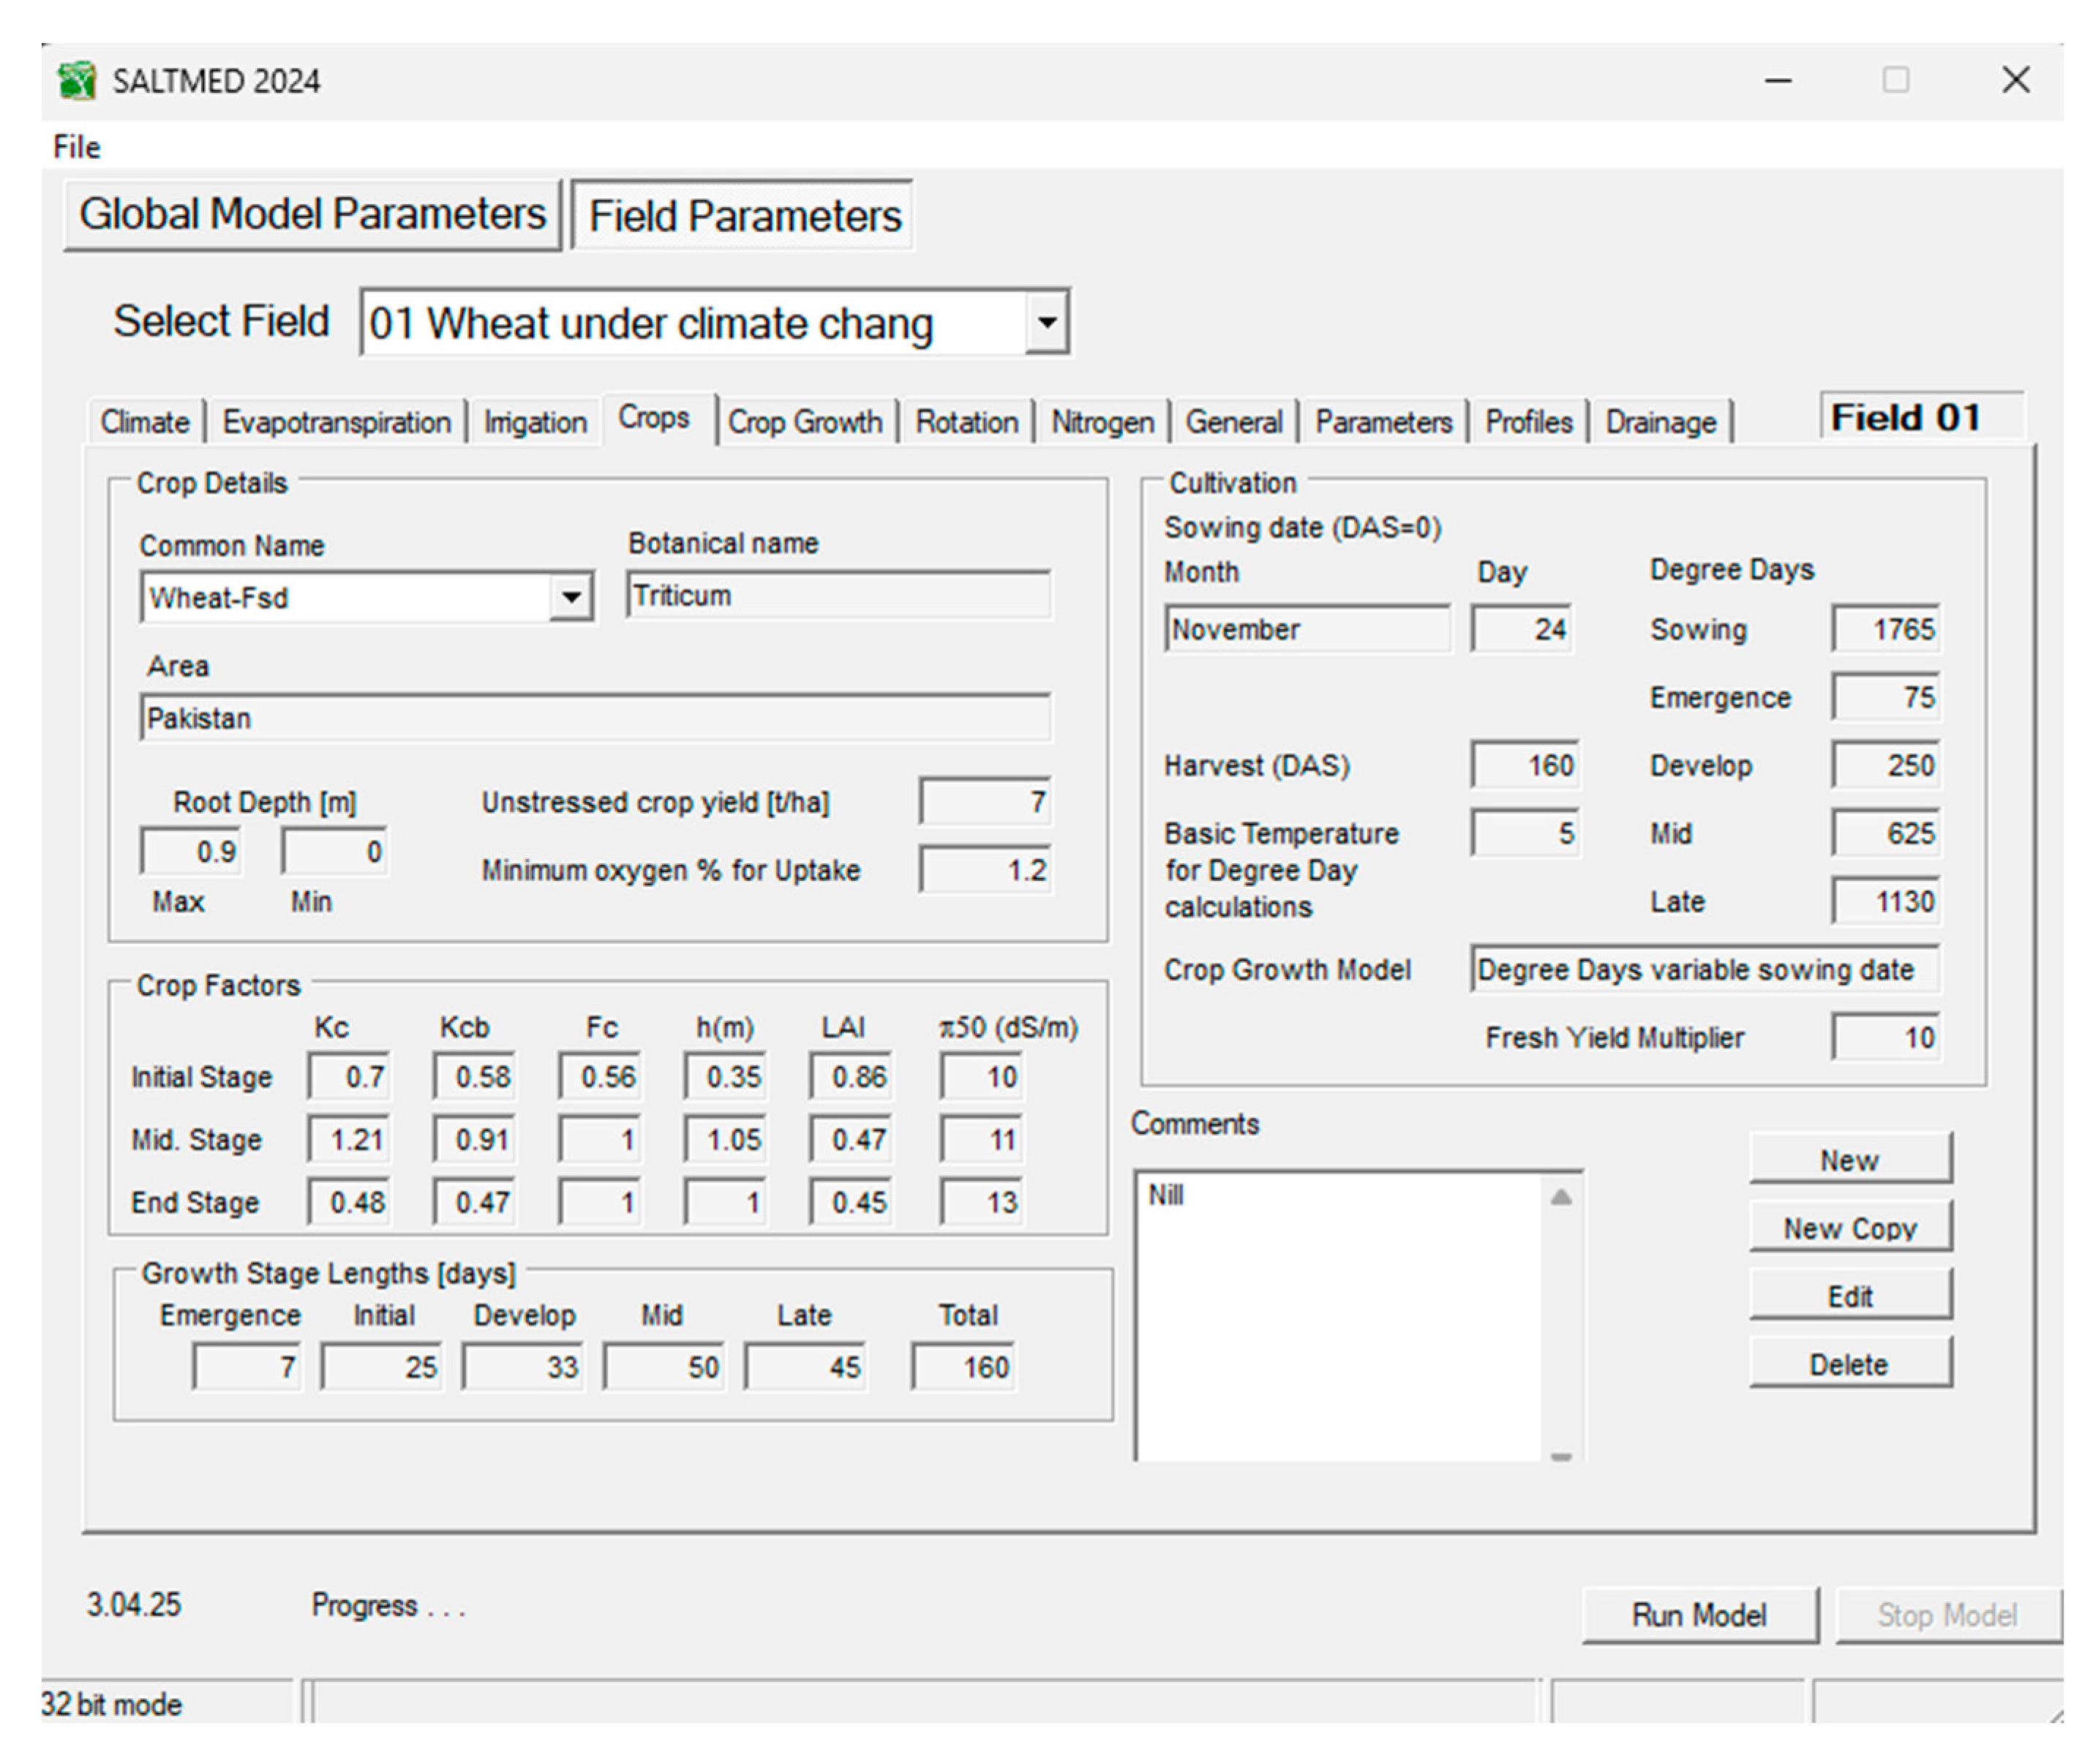Click the Fresh Yield Multiplier field
The image size is (2087, 1764).
pos(1885,1037)
